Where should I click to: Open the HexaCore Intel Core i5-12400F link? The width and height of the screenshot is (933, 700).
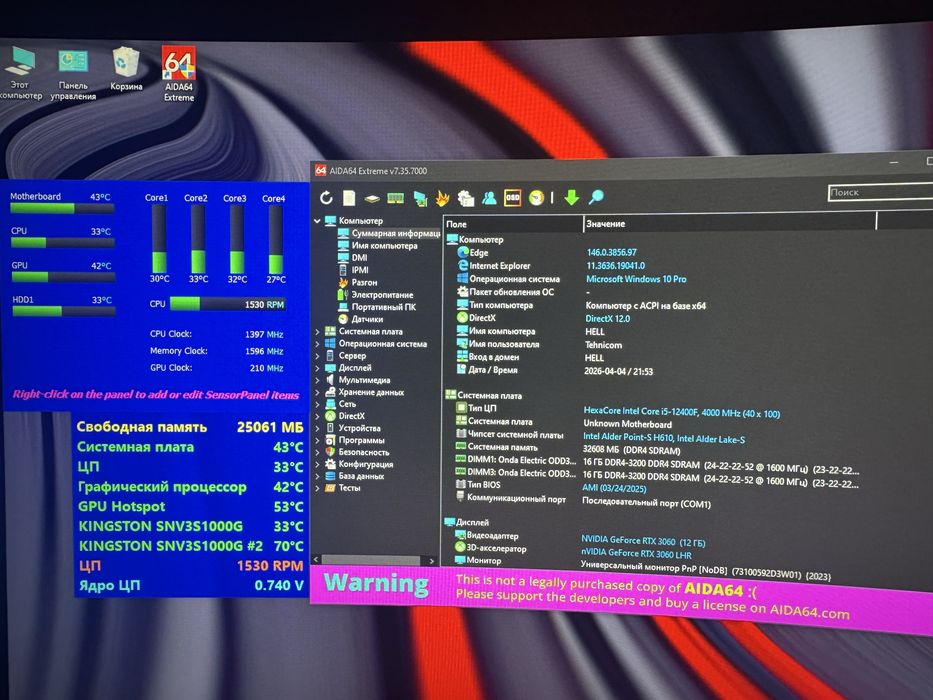(682, 412)
